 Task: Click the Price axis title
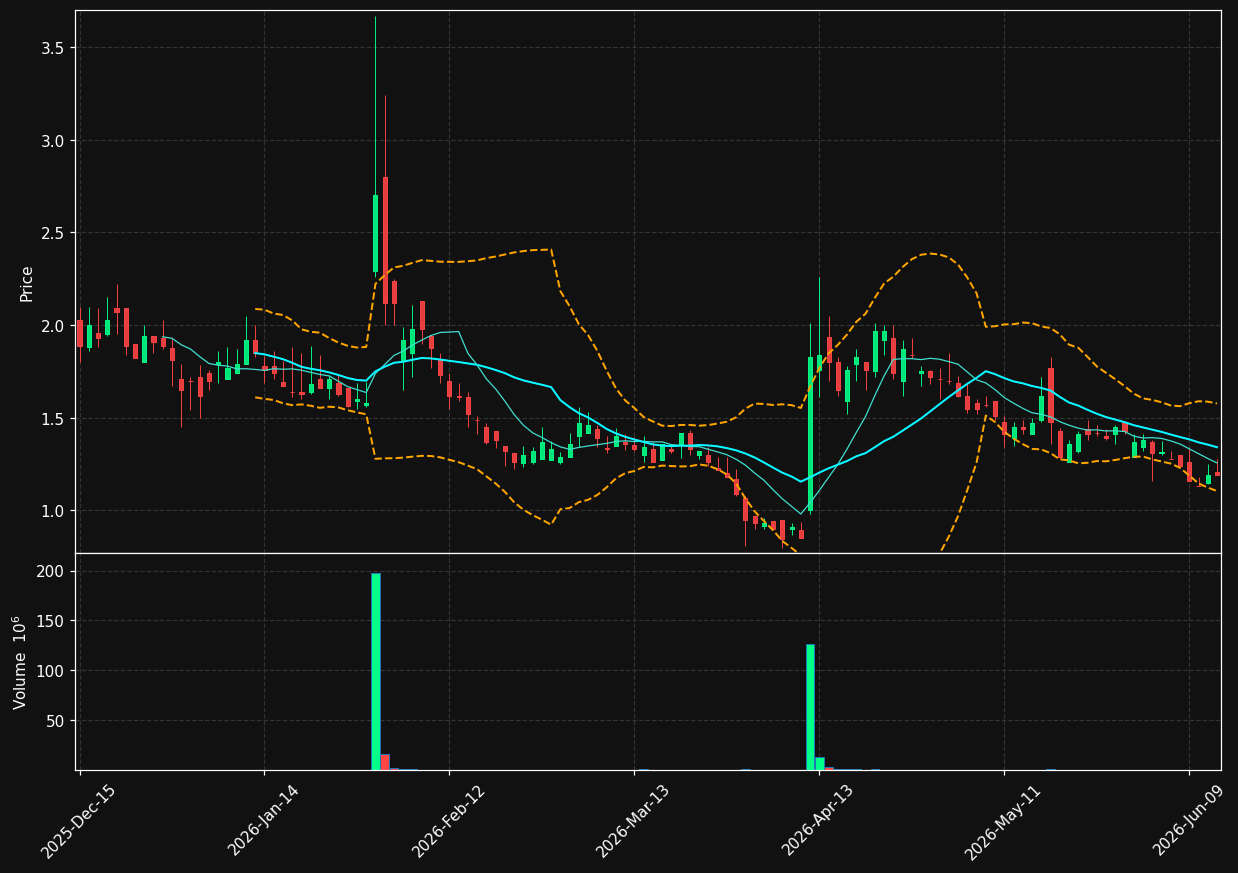coord(27,284)
